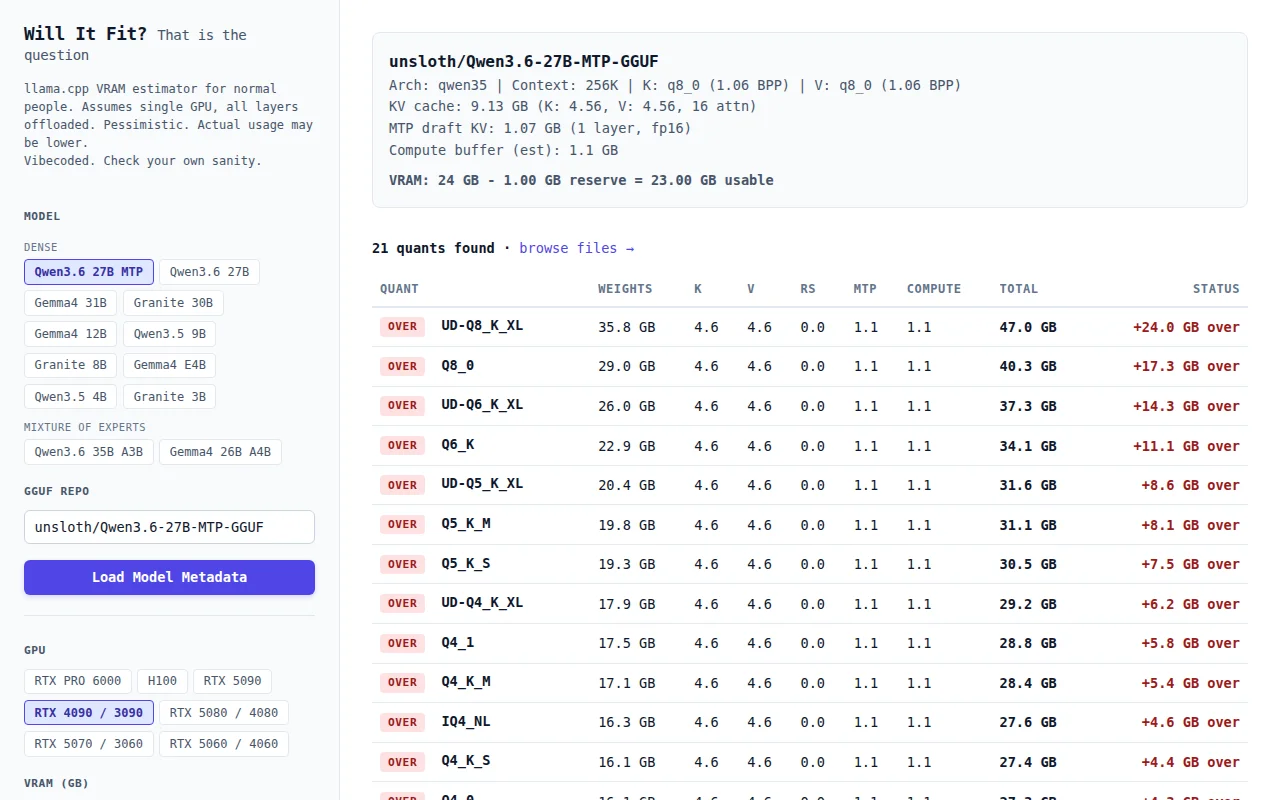Select the RTX PRO 6000 GPU
Image resolution: width=1280 pixels, height=800 pixels.
pyautogui.click(x=78, y=681)
